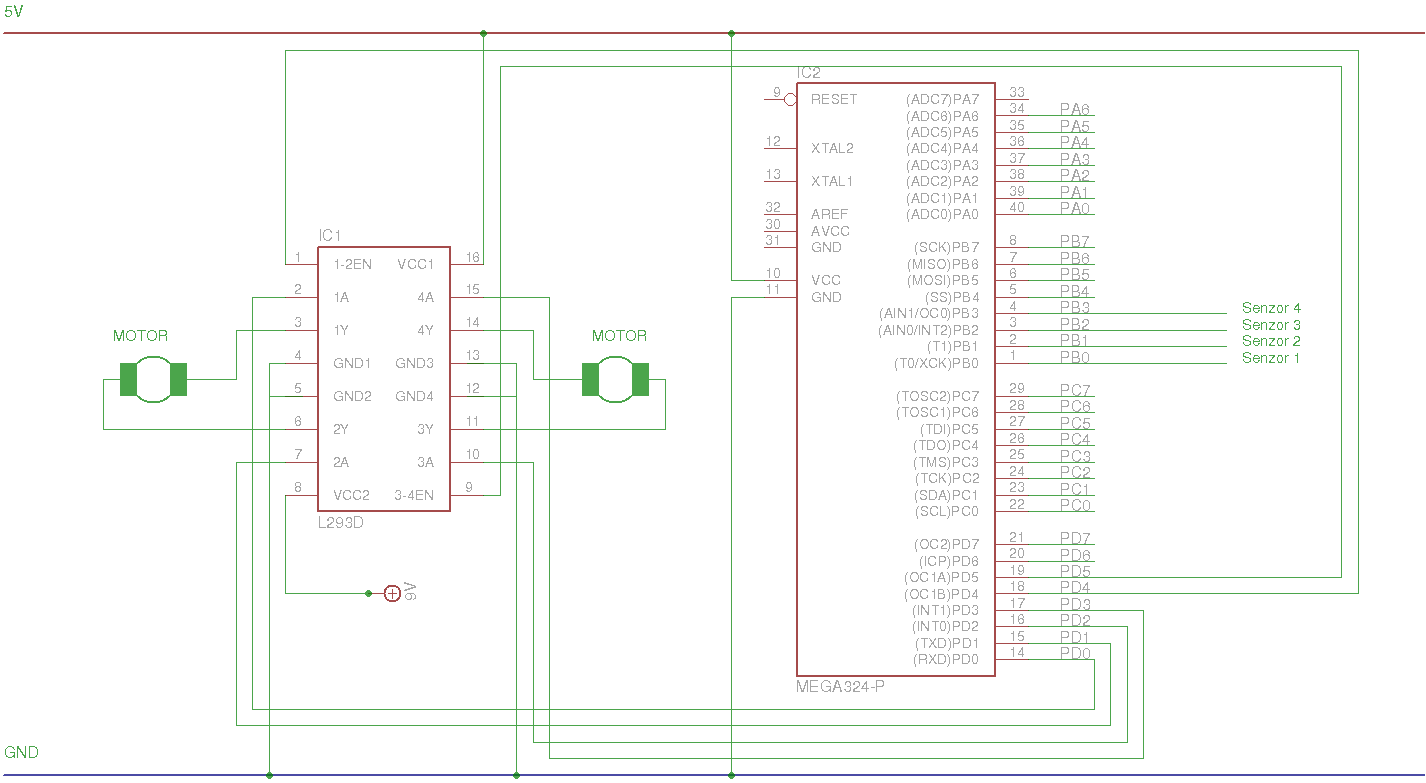Click the Senzor 4 label
The height and width of the screenshot is (783, 1426).
click(x=1271, y=308)
